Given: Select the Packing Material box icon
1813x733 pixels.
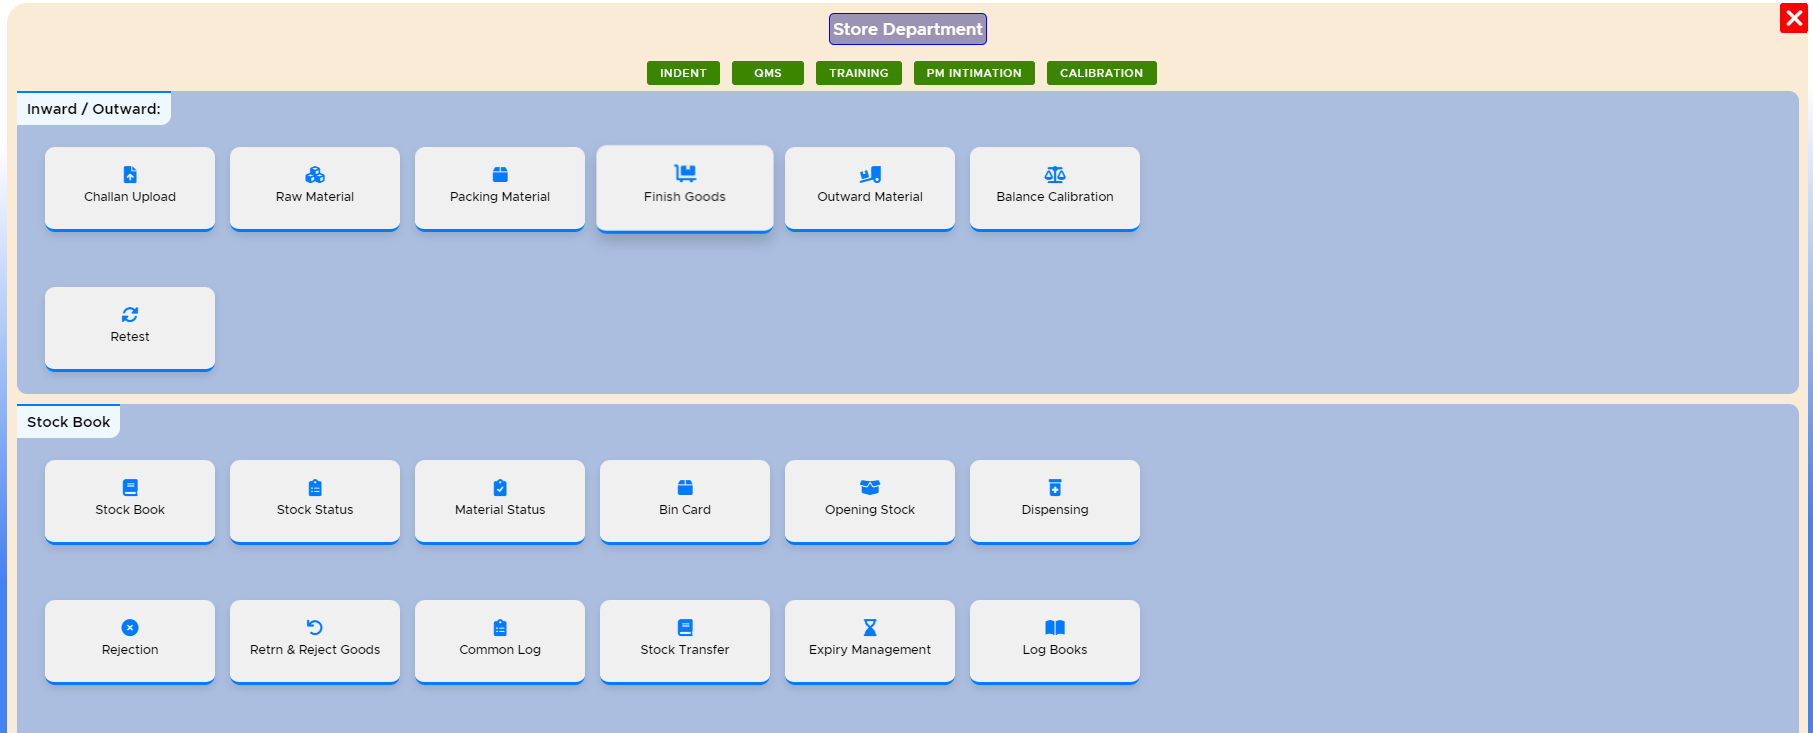Looking at the screenshot, I should coord(500,175).
